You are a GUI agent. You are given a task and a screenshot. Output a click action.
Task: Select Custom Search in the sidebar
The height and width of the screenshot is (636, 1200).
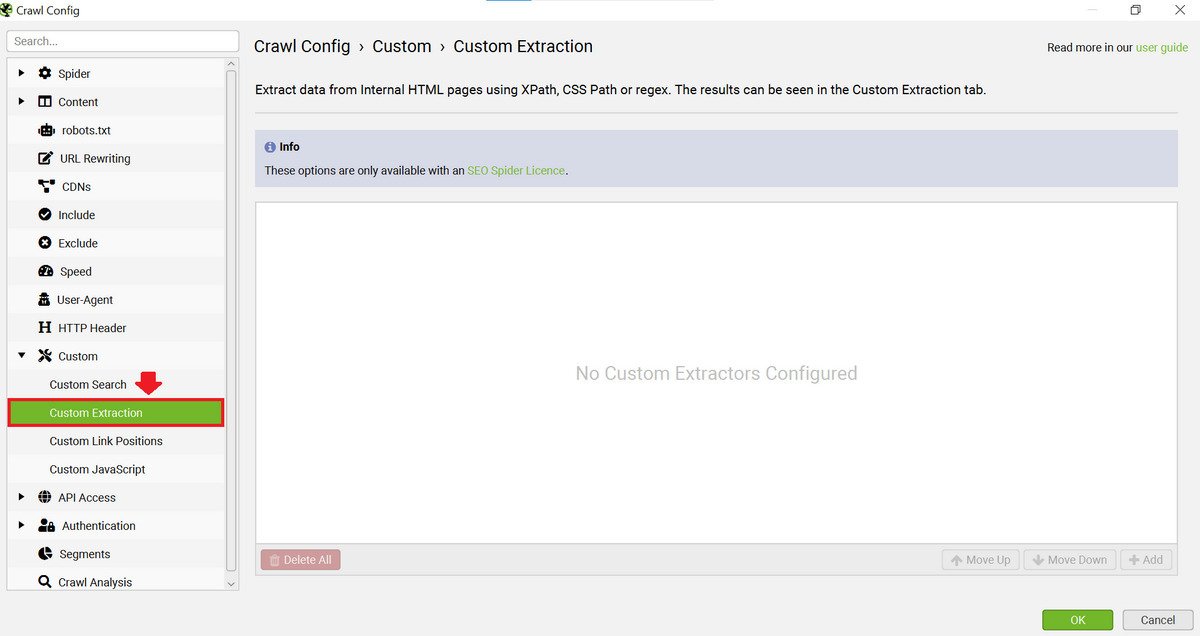pyautogui.click(x=87, y=384)
